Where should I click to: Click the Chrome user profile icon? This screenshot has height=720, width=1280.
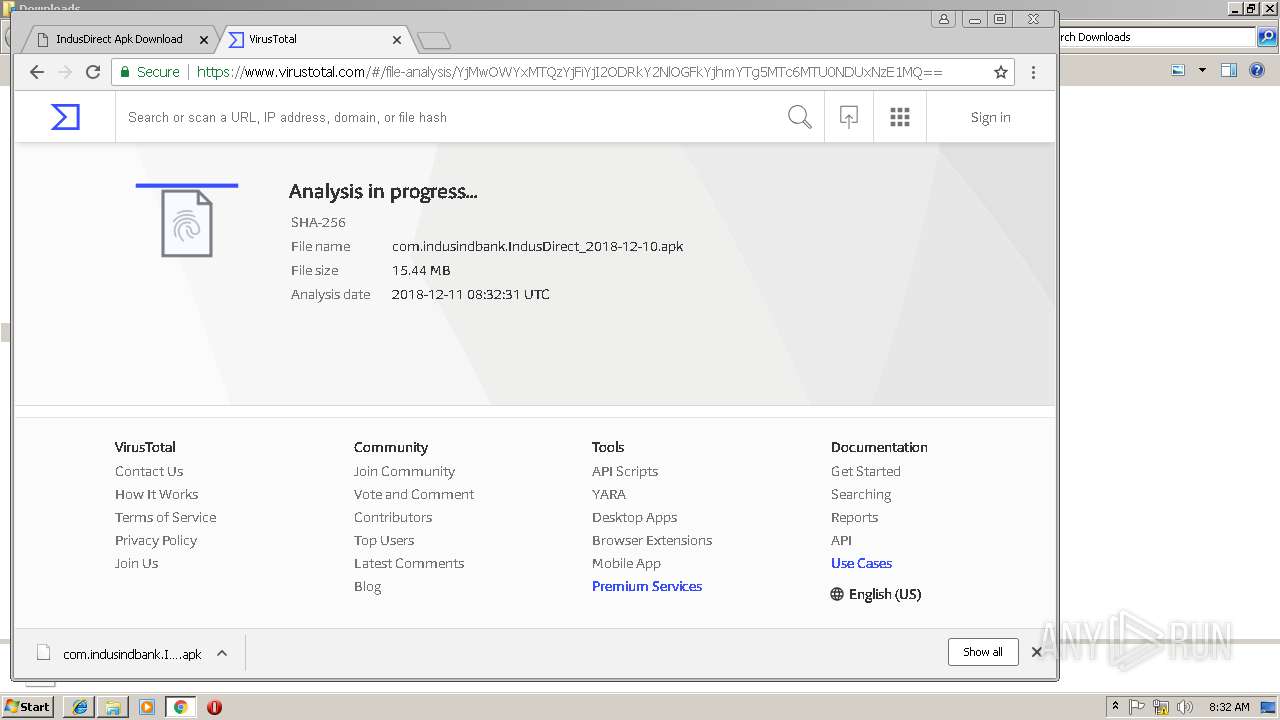pos(944,19)
